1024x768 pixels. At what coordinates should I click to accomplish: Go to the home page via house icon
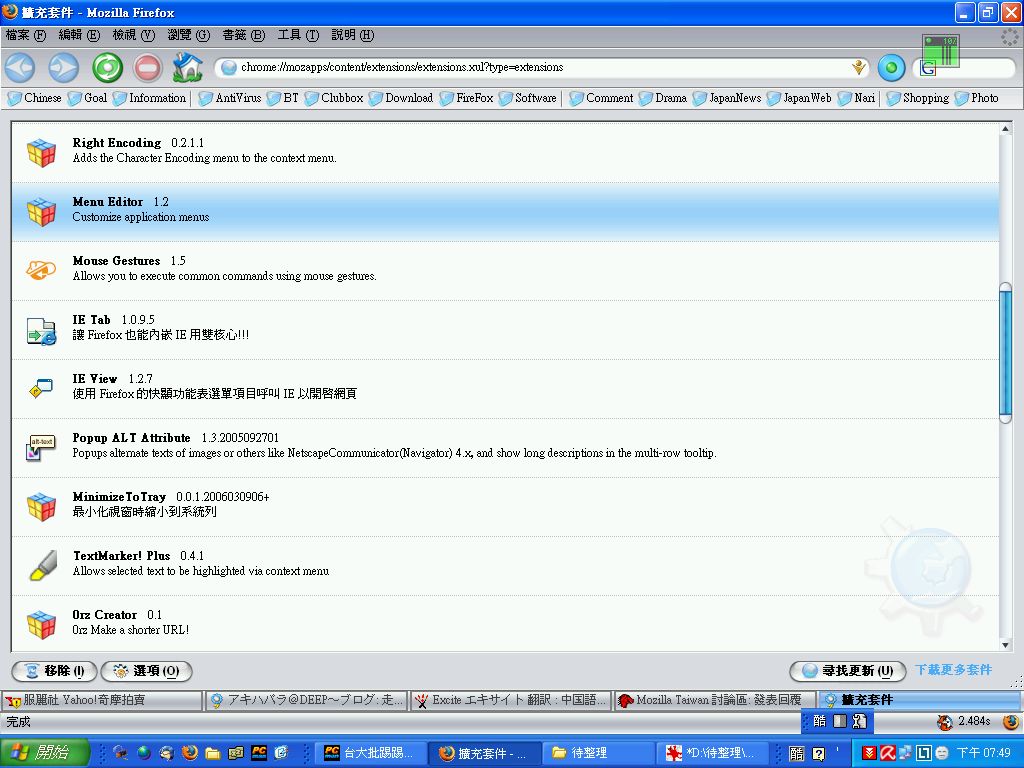pos(187,67)
